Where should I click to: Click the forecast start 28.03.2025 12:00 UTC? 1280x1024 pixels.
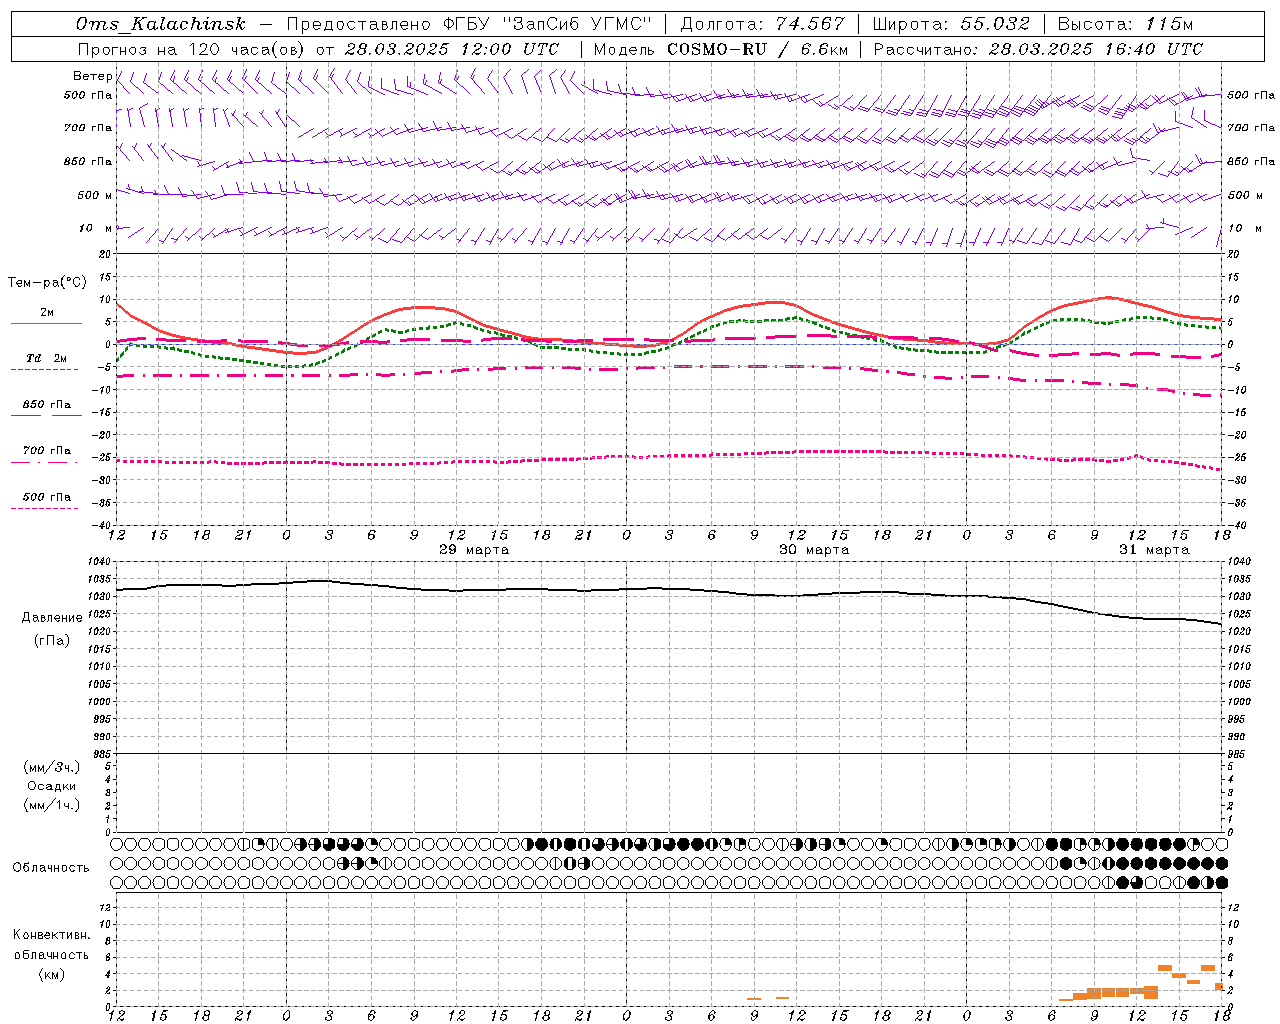tap(452, 49)
